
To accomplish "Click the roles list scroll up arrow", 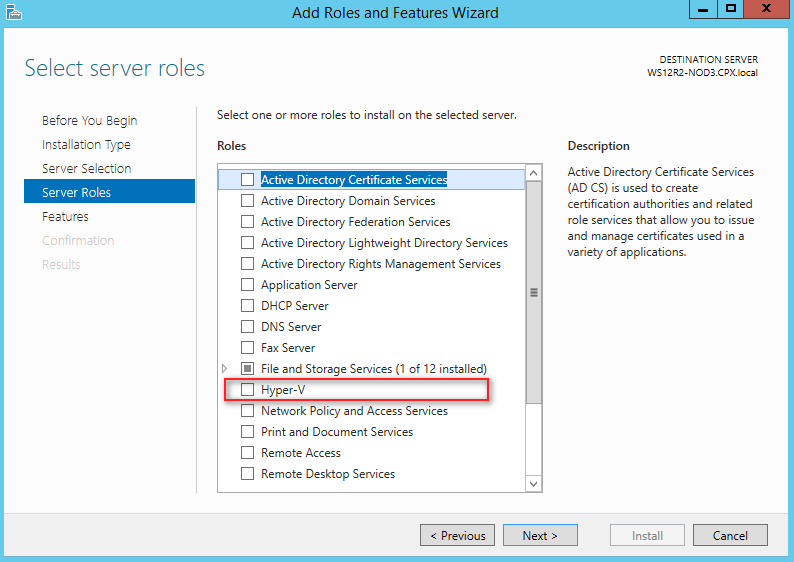I will [x=533, y=173].
